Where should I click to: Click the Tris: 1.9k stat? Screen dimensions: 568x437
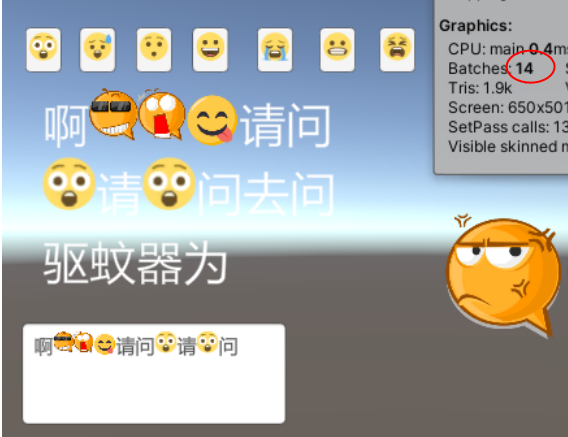(480, 88)
